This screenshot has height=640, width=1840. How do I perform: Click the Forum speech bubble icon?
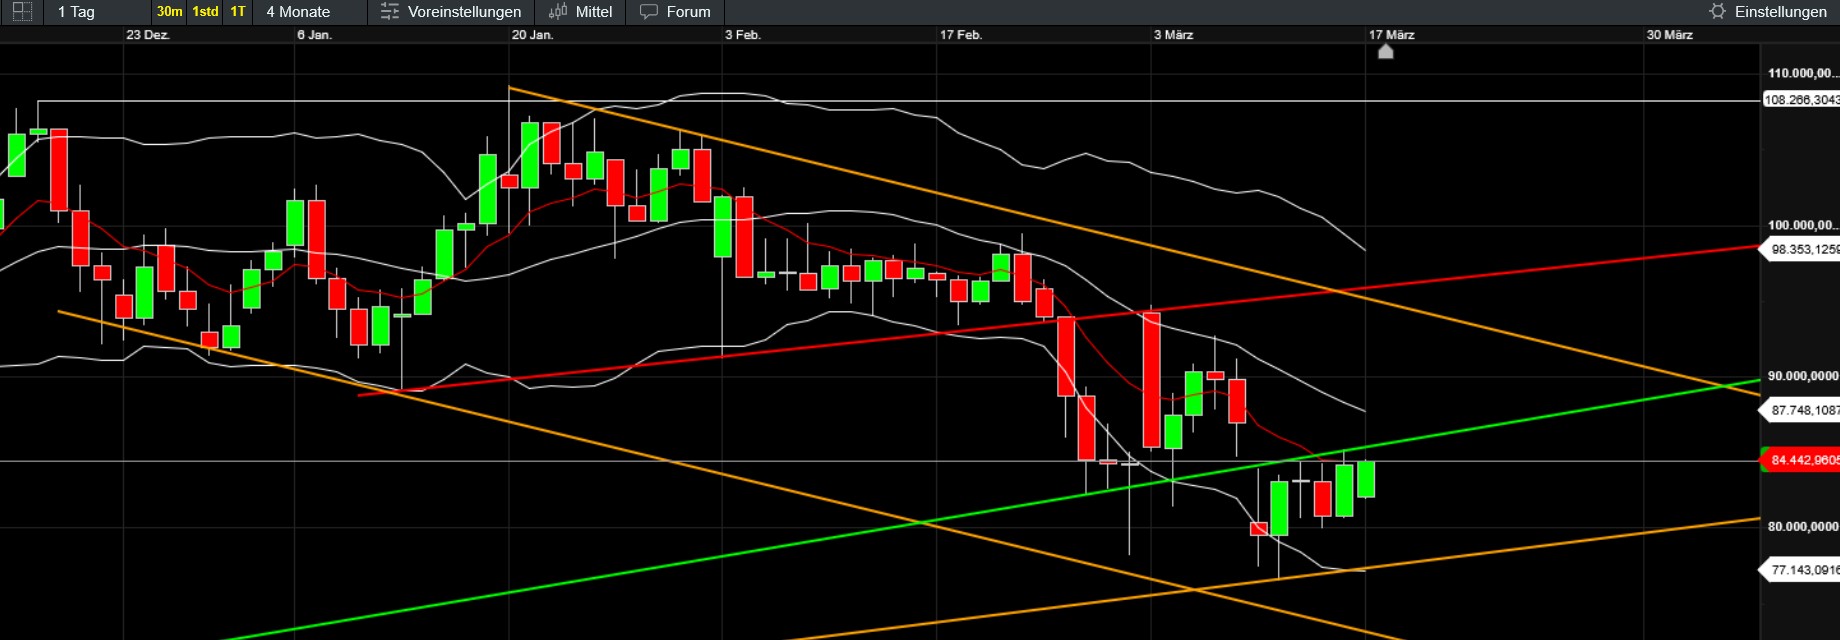pos(649,12)
